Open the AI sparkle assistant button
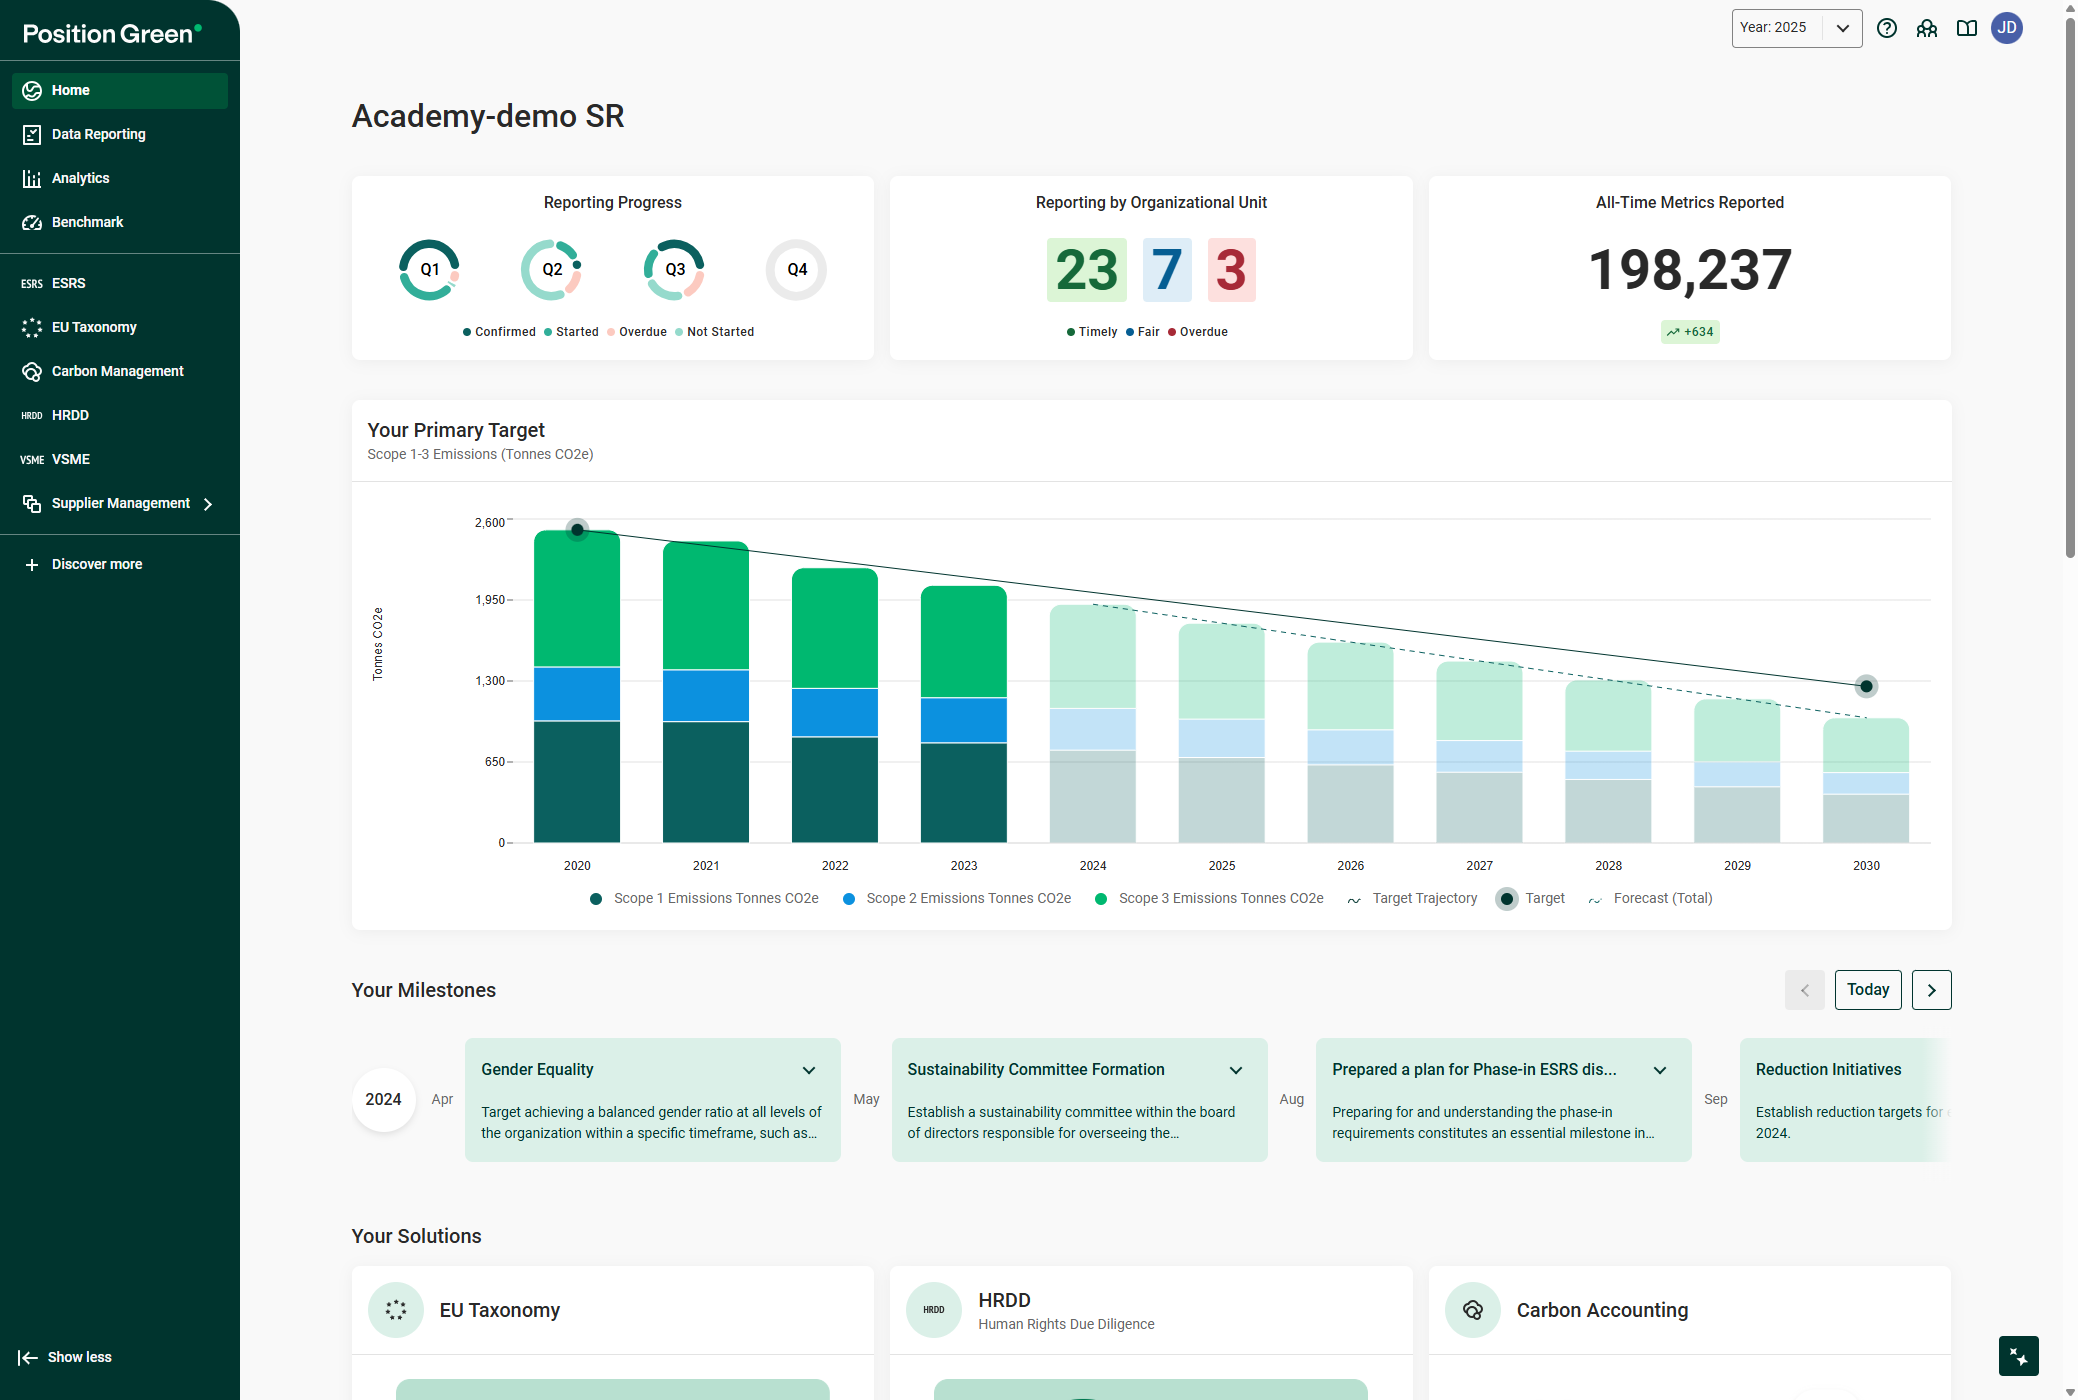 tap(2018, 1356)
